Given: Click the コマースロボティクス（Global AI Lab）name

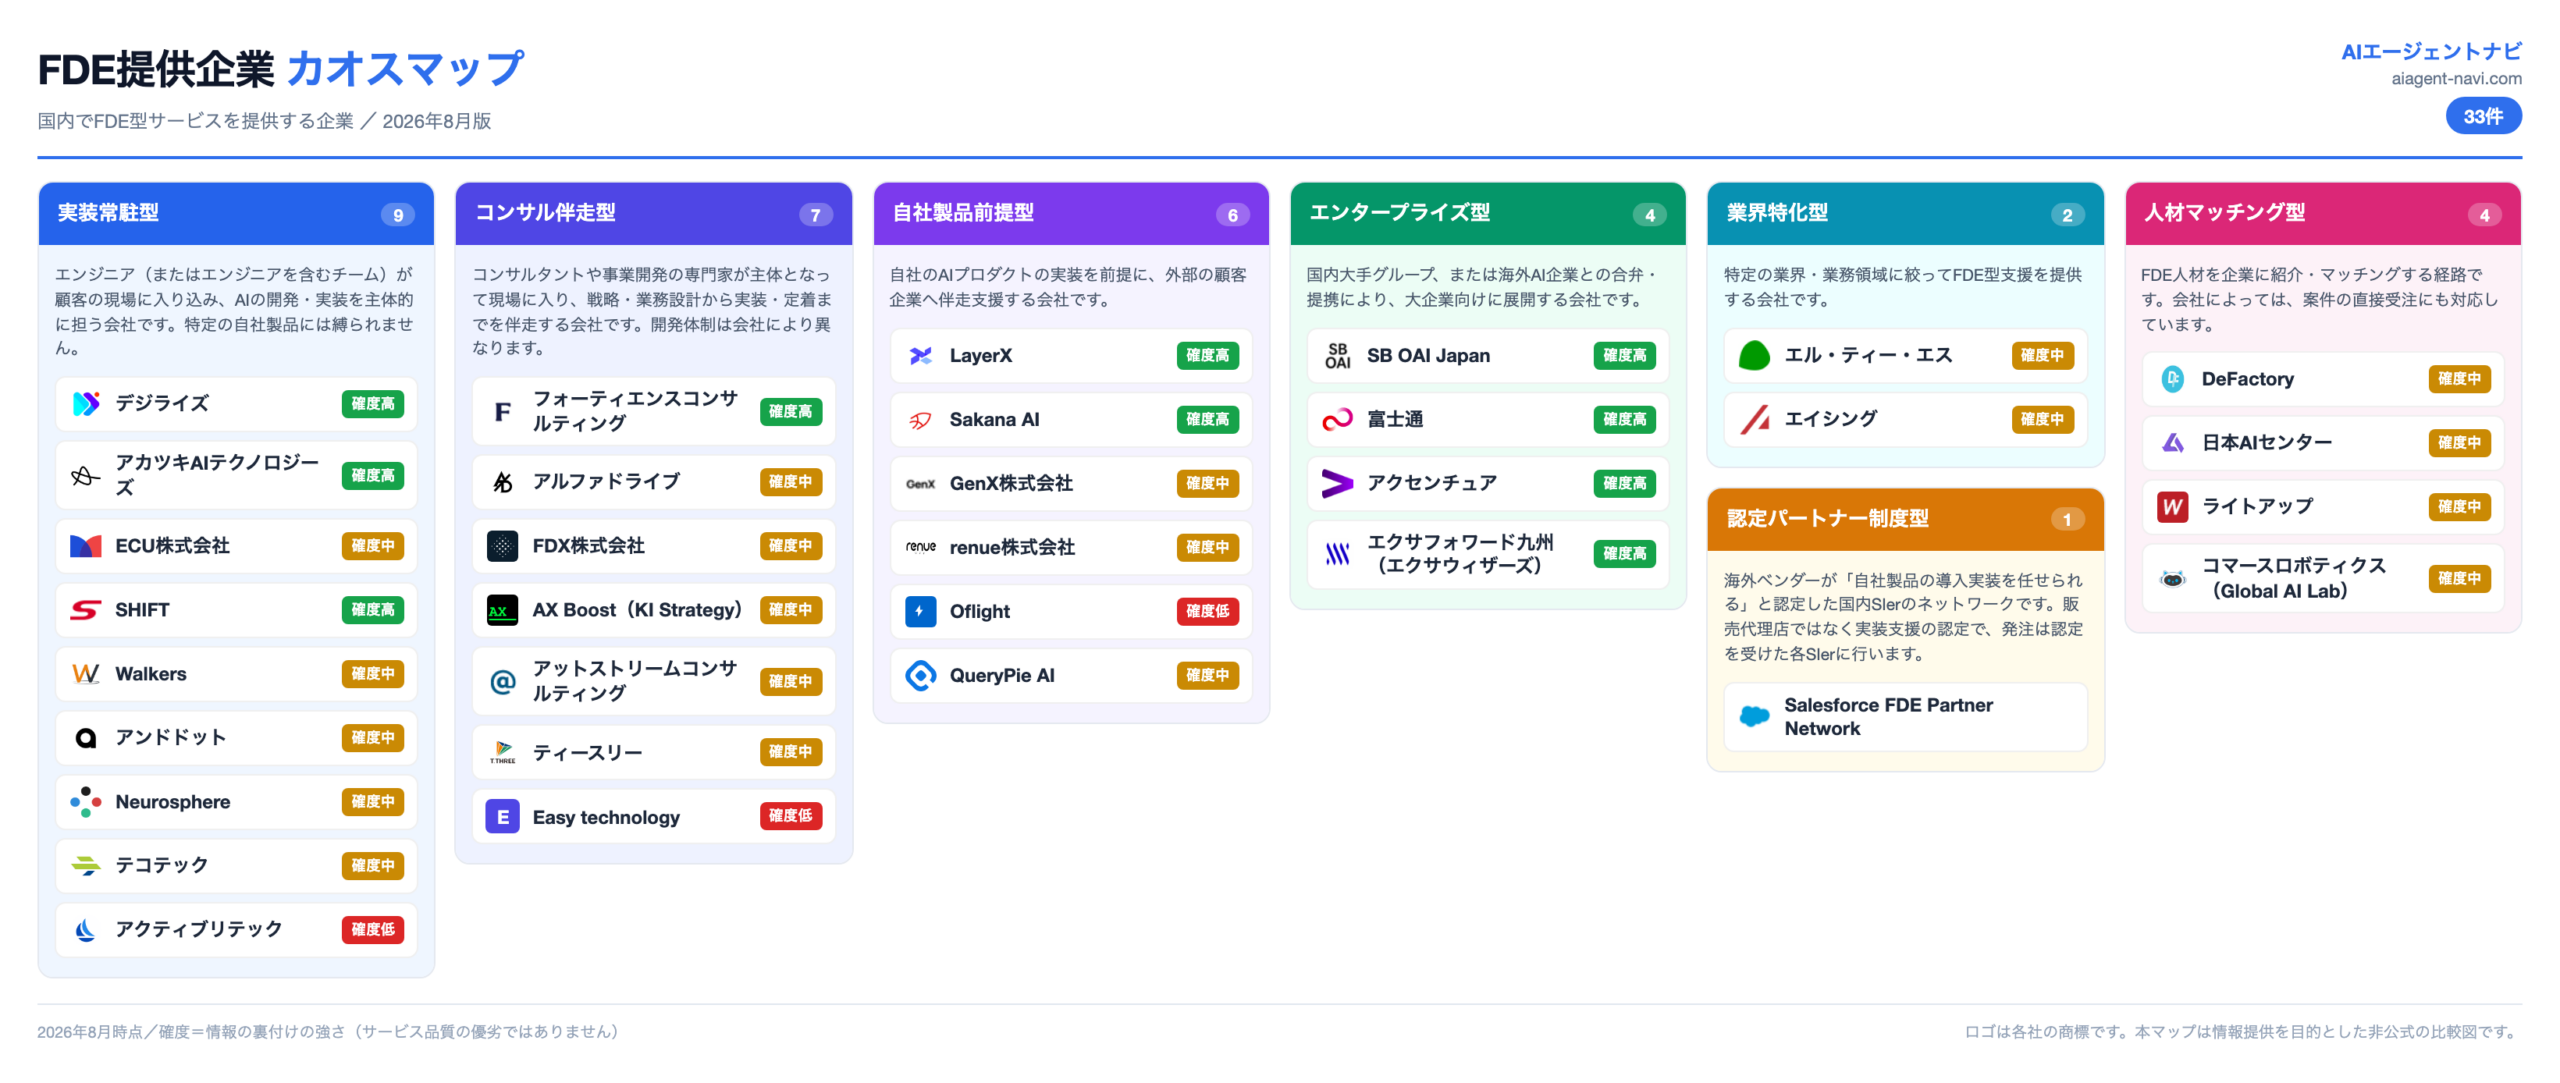Looking at the screenshot, I should point(2294,579).
